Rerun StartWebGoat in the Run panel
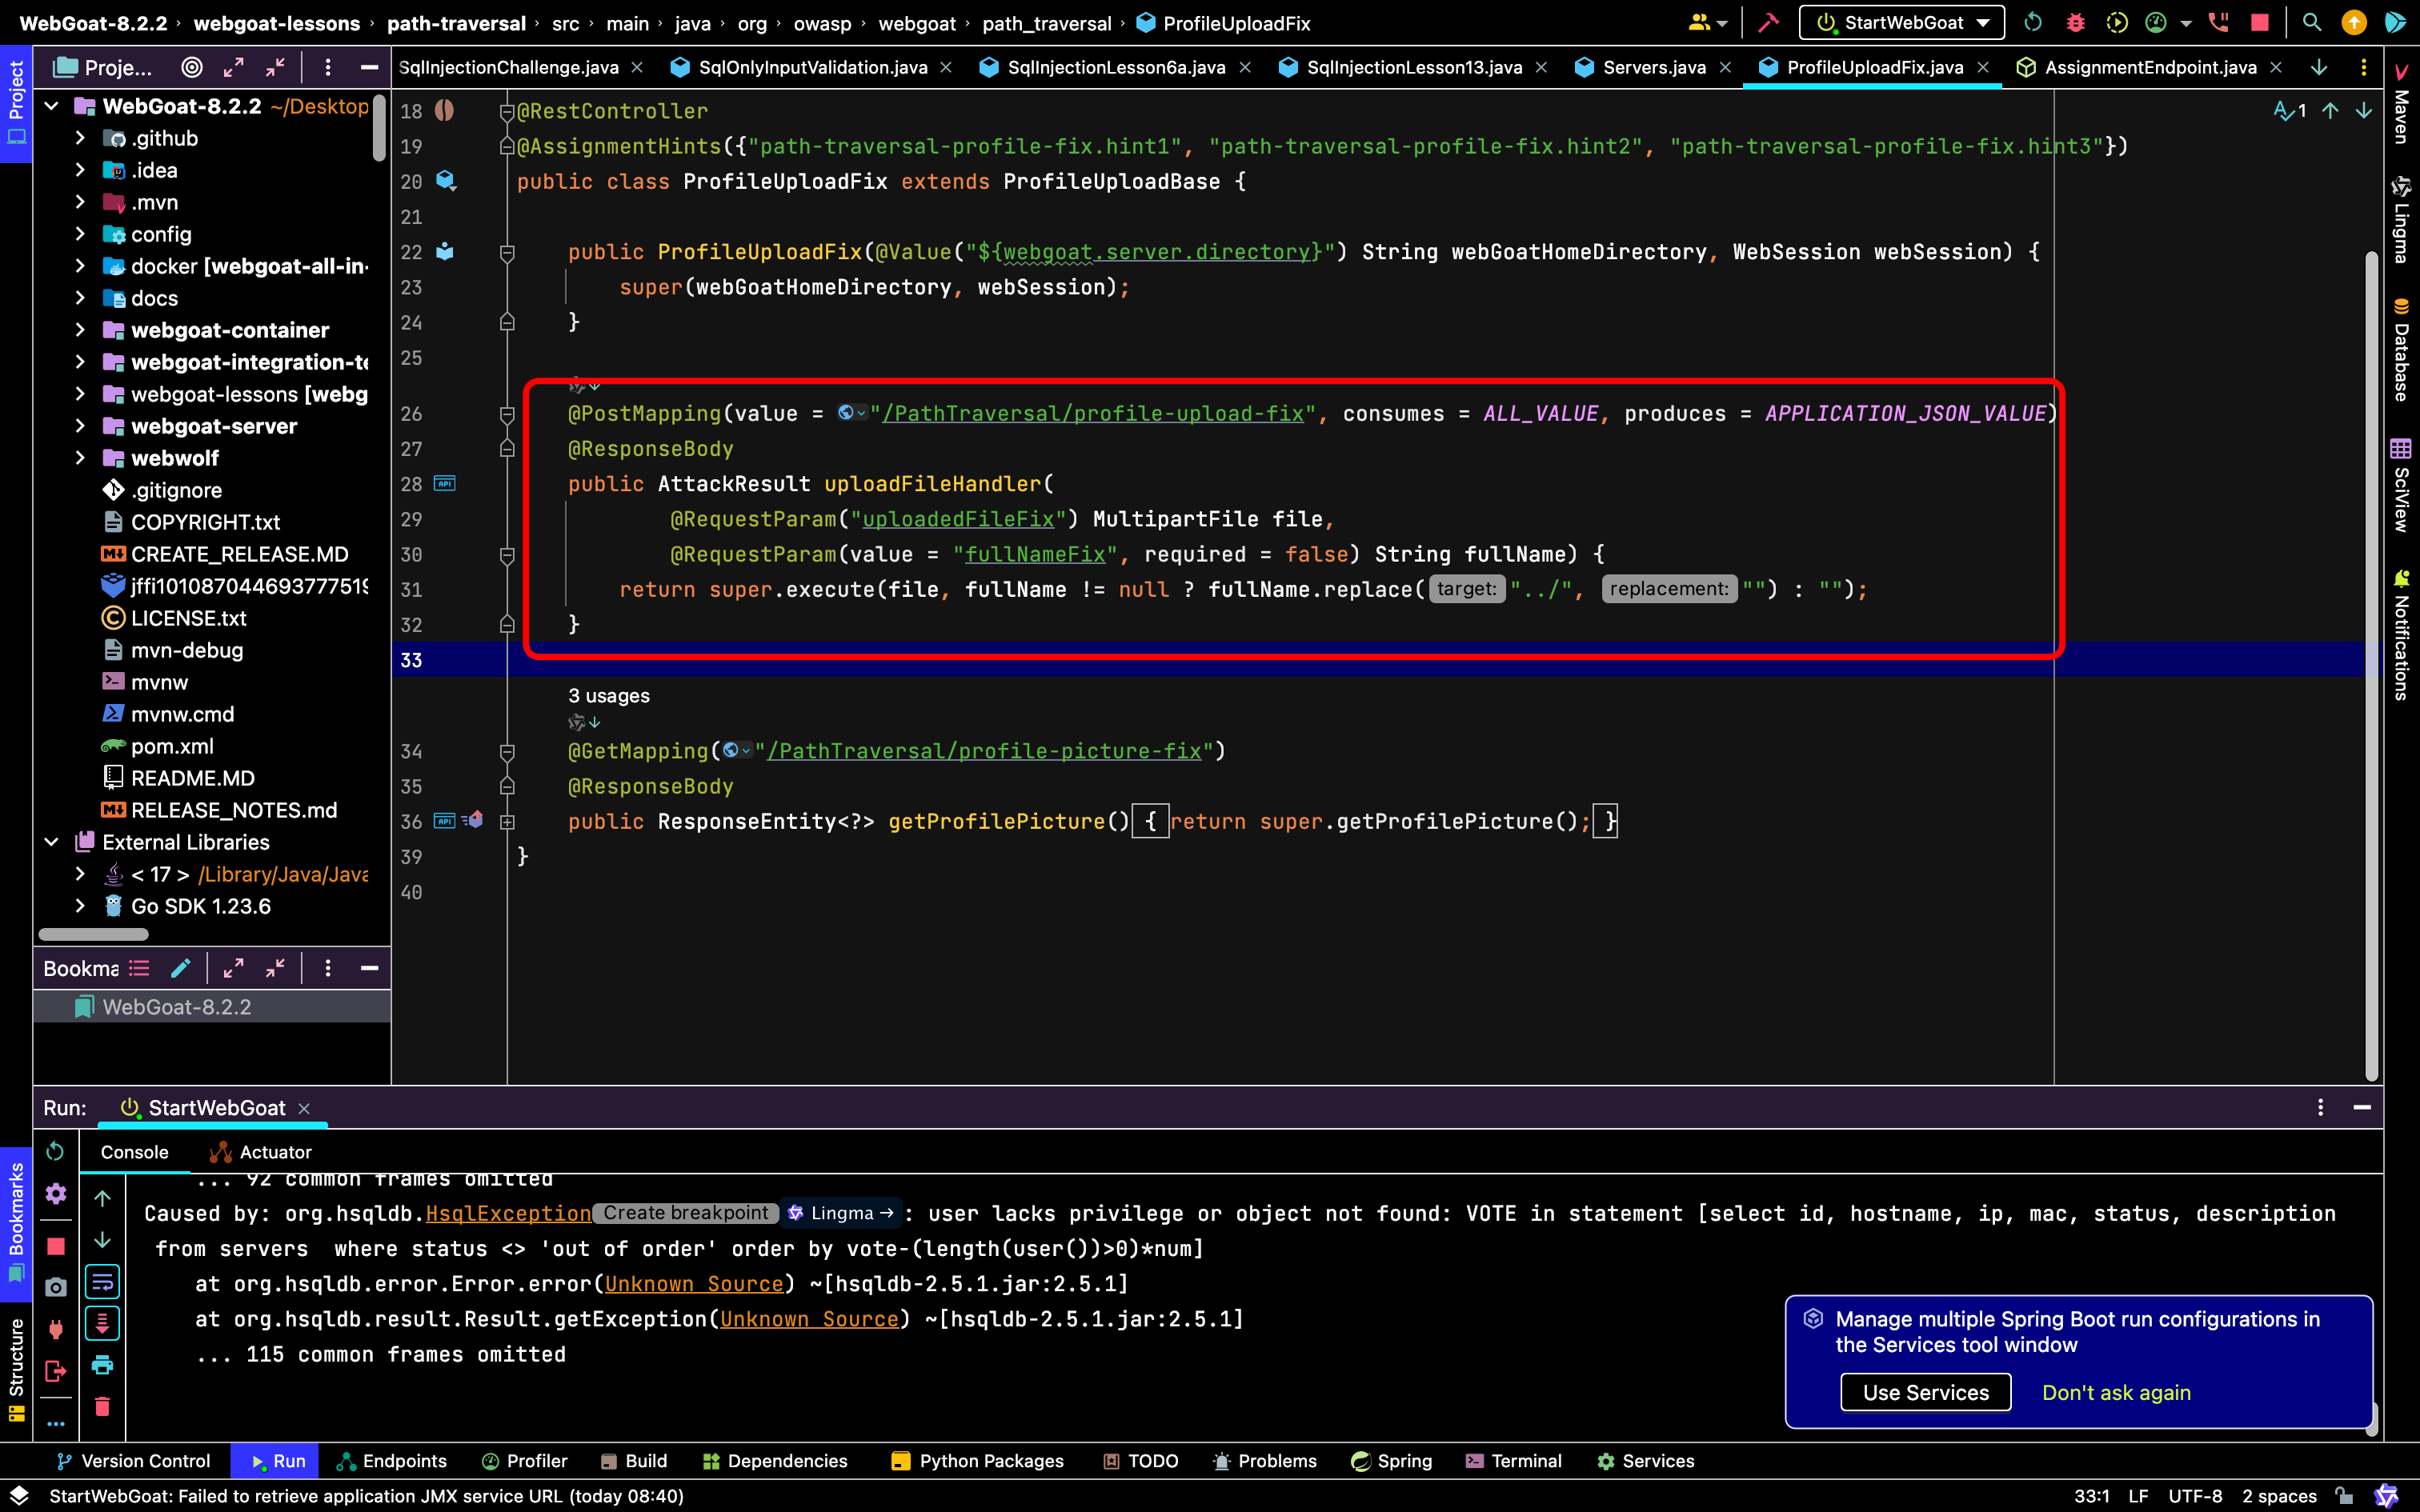Image resolution: width=2420 pixels, height=1512 pixels. pyautogui.click(x=55, y=1151)
